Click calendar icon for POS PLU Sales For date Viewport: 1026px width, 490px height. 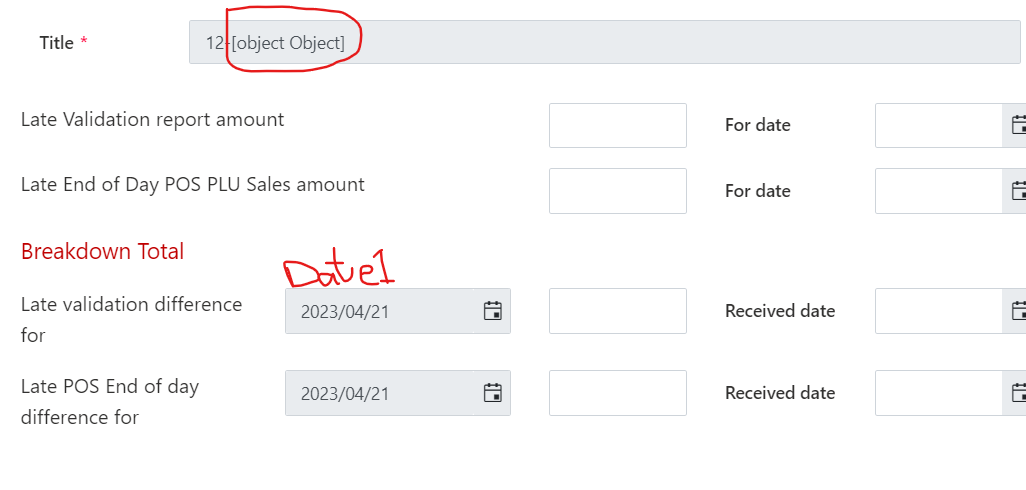click(1018, 191)
